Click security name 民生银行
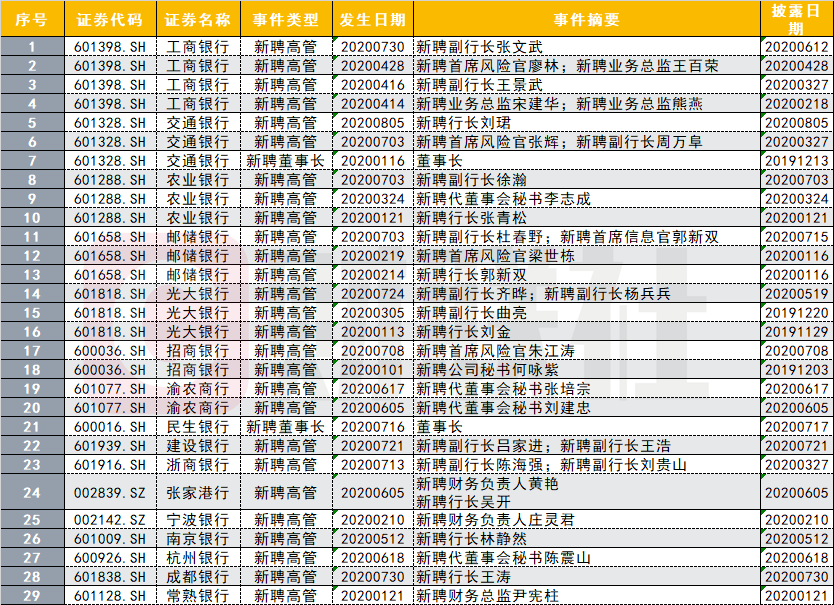Screen dimensions: 834x605 tap(198, 427)
